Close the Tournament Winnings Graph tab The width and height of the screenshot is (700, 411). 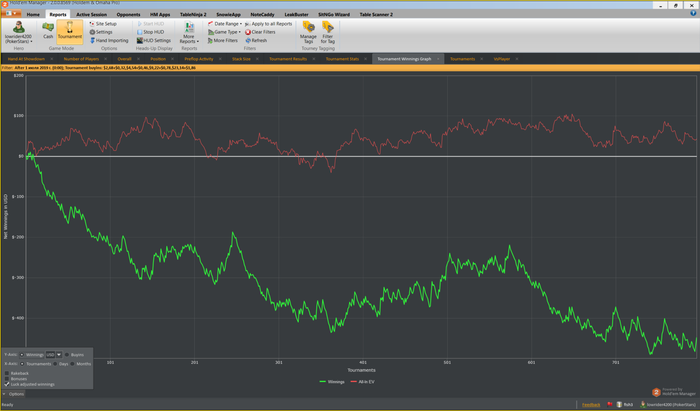click(x=438, y=59)
